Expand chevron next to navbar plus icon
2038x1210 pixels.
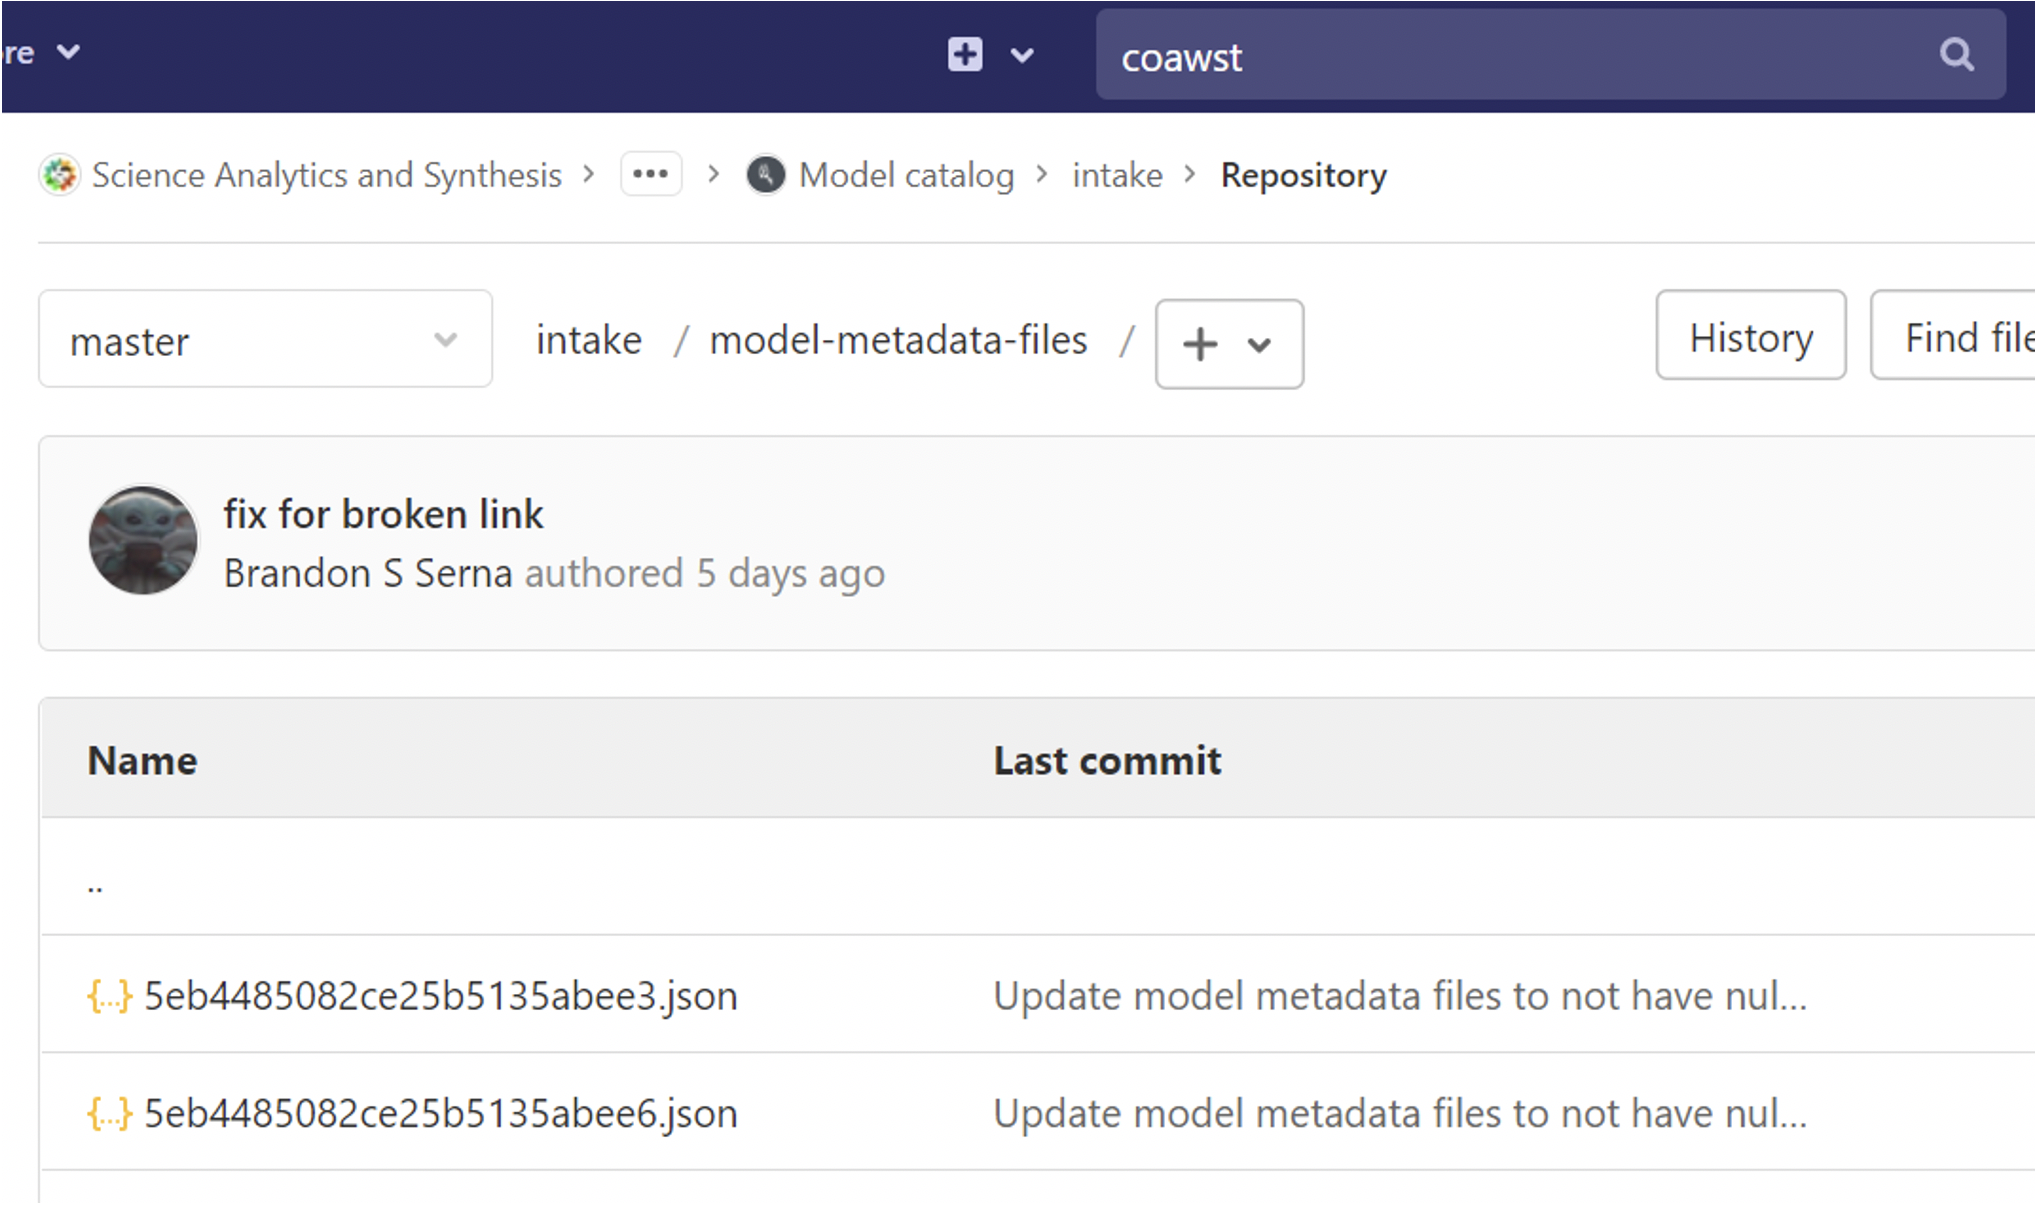[1022, 56]
